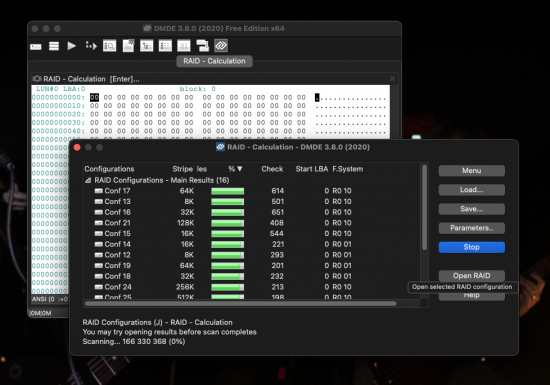Click the step-forward arrow icon in the DMDE toolbar

tap(91, 46)
